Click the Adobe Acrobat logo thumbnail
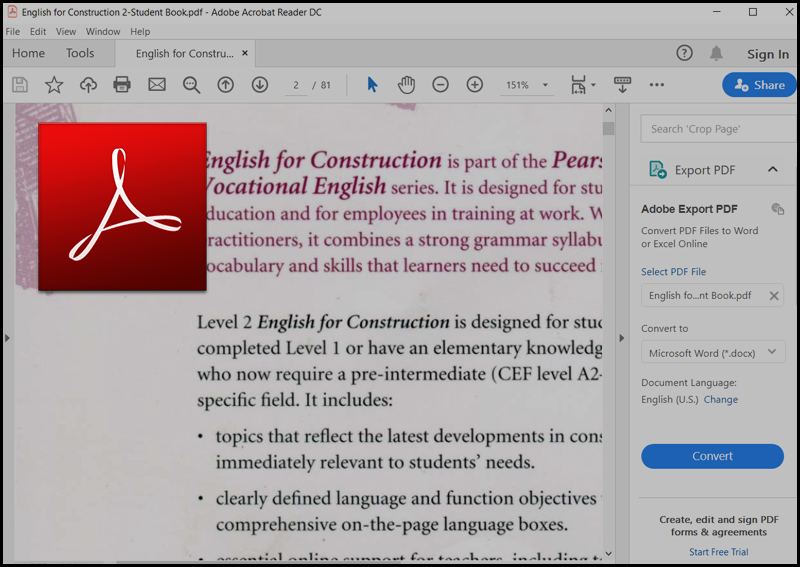The height and width of the screenshot is (567, 800). (122, 207)
